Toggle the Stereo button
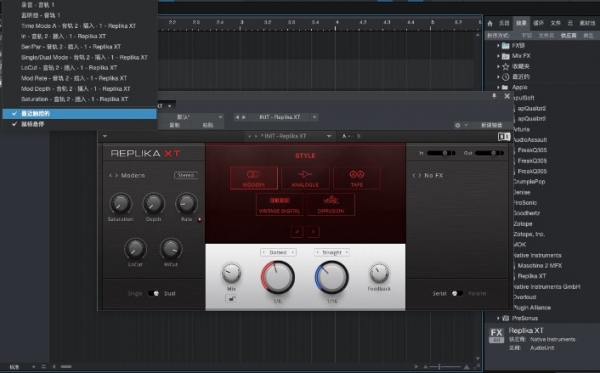 click(x=186, y=175)
